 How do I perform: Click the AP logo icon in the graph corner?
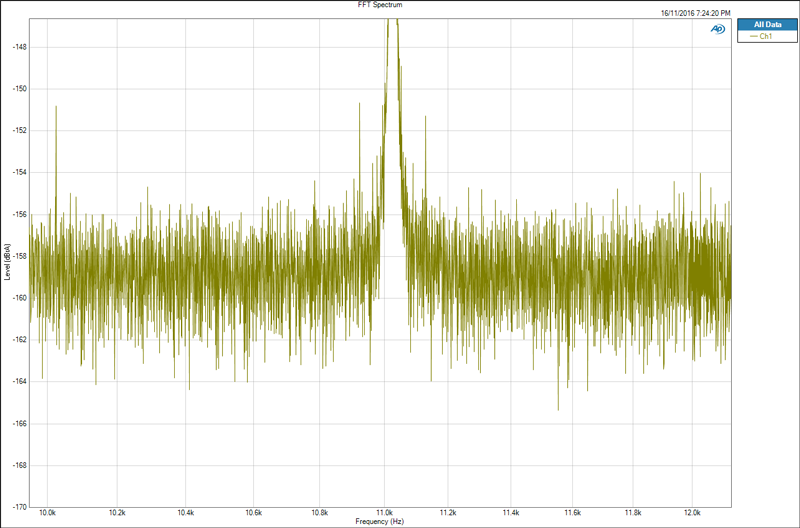[x=717, y=30]
